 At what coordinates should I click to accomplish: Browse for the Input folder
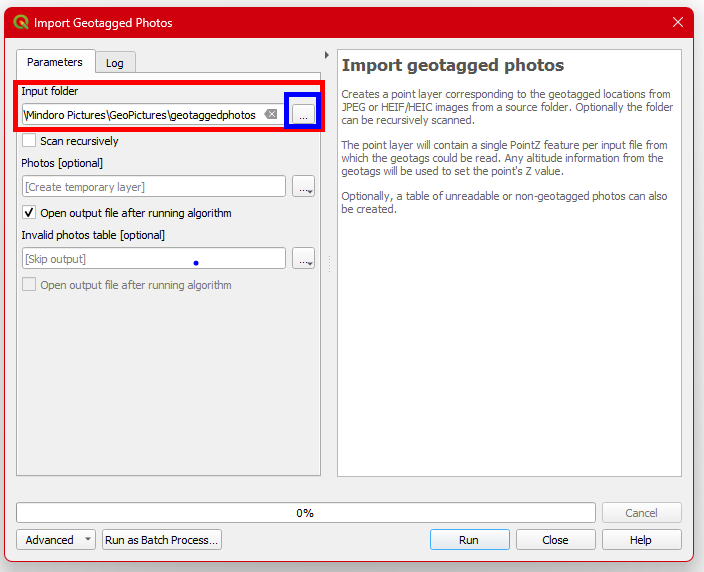pos(303,115)
